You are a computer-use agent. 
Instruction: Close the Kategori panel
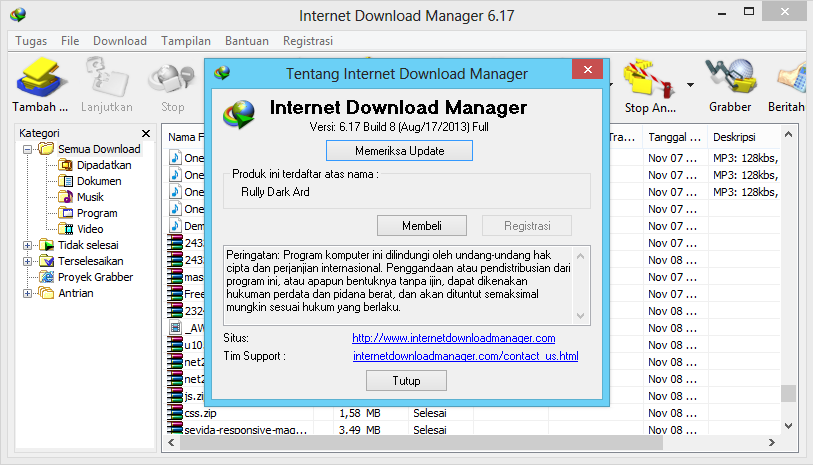146,134
